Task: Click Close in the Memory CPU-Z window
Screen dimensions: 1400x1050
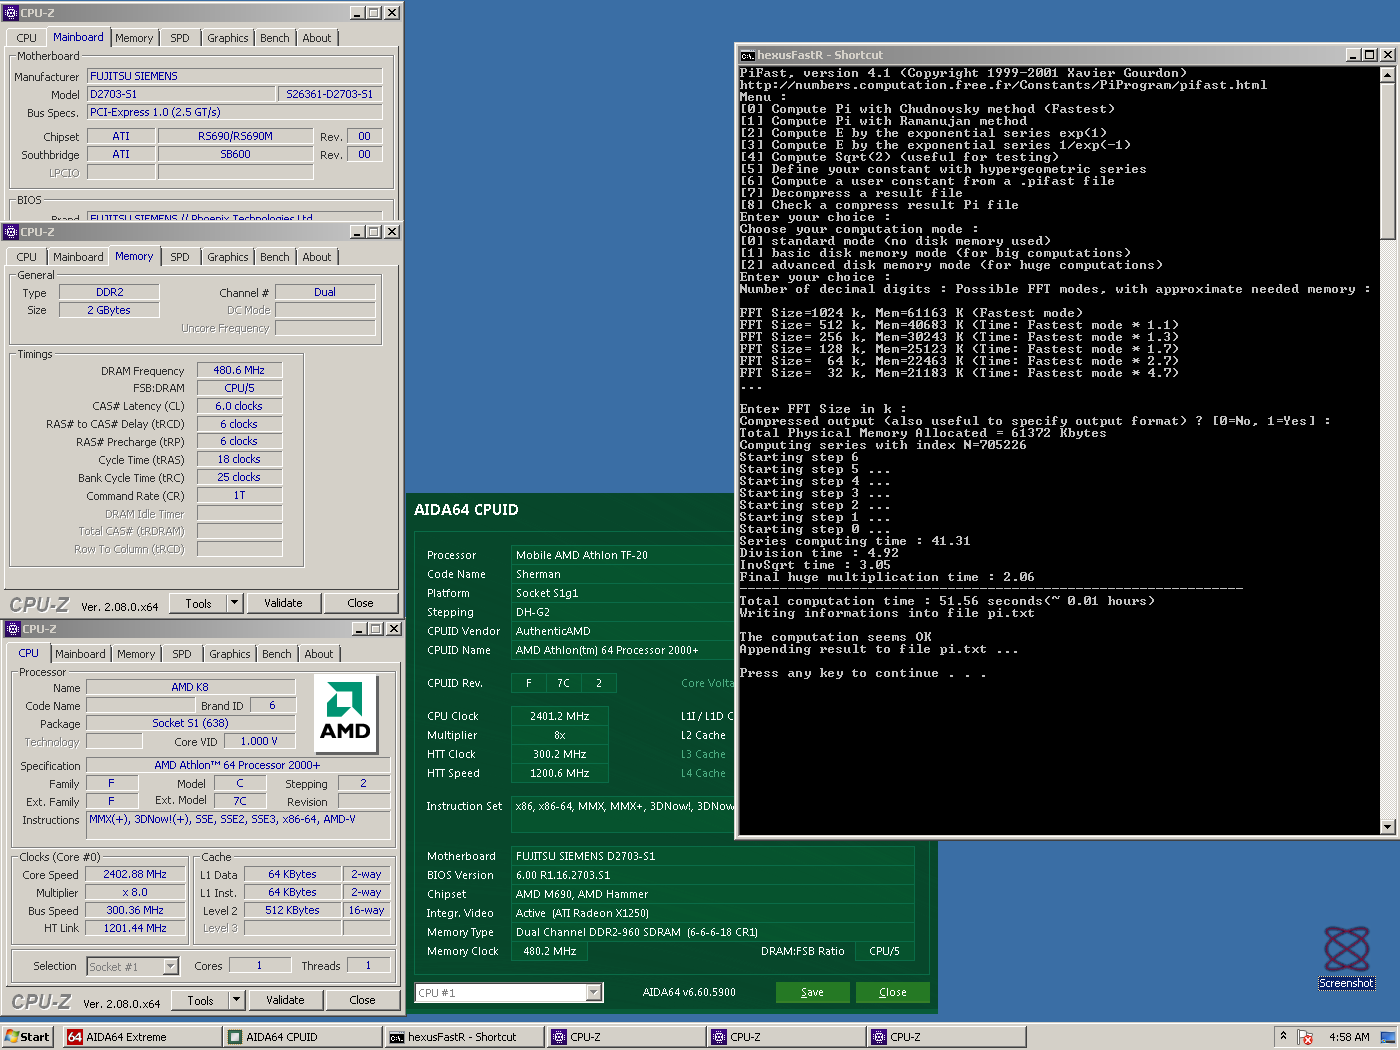Action: [360, 603]
